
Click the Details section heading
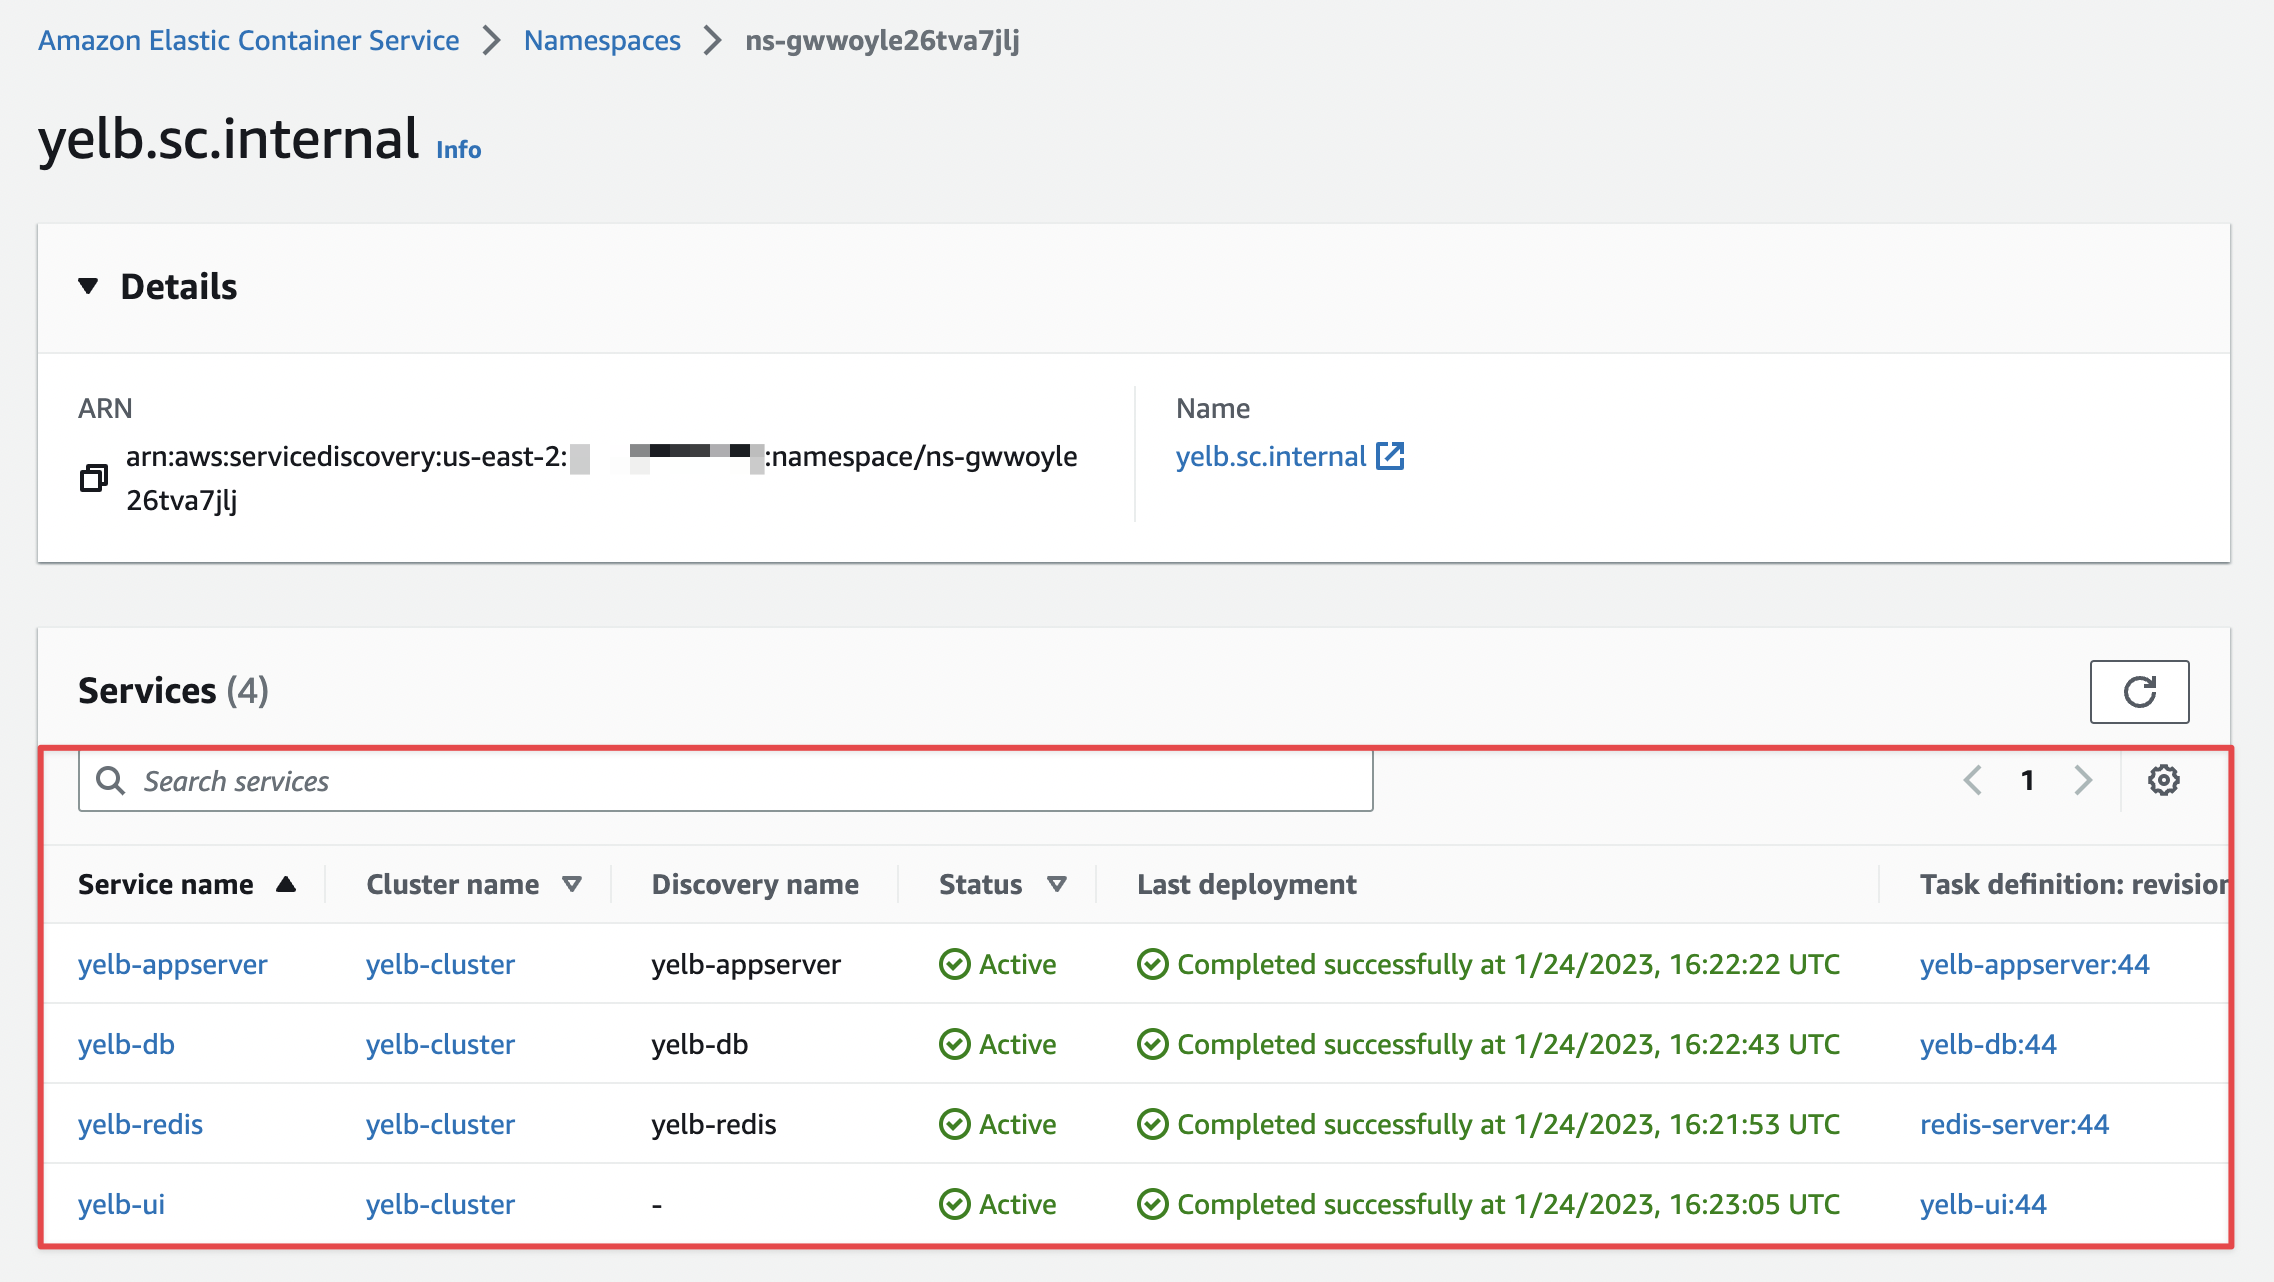[179, 287]
